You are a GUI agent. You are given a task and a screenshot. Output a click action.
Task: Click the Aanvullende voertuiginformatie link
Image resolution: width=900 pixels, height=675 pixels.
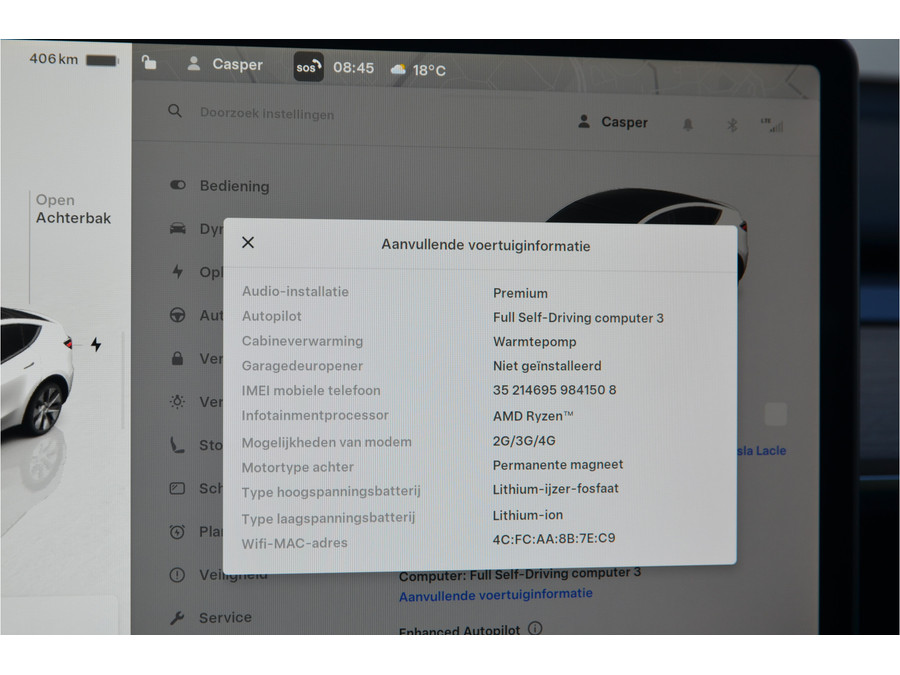tap(495, 594)
